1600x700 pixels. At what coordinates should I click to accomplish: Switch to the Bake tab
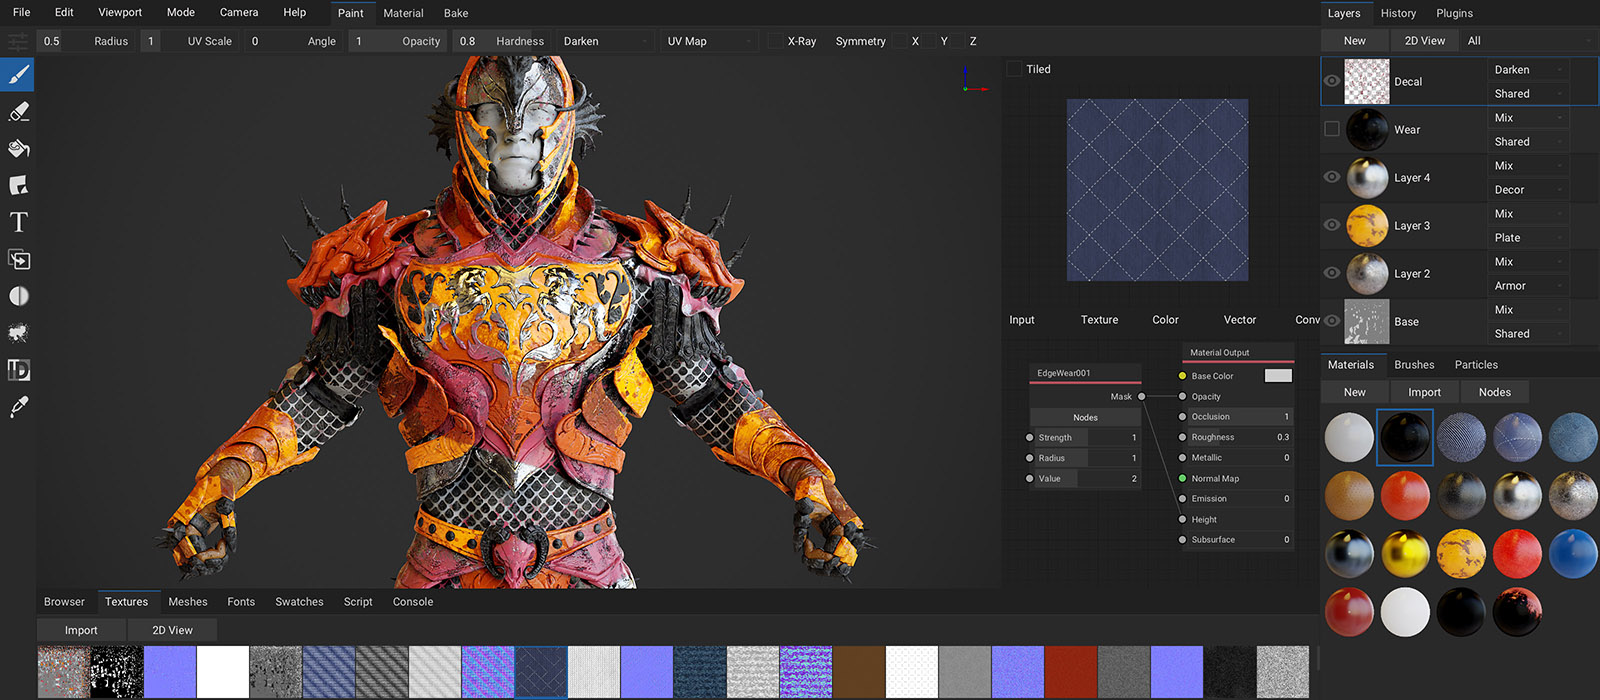coord(456,13)
